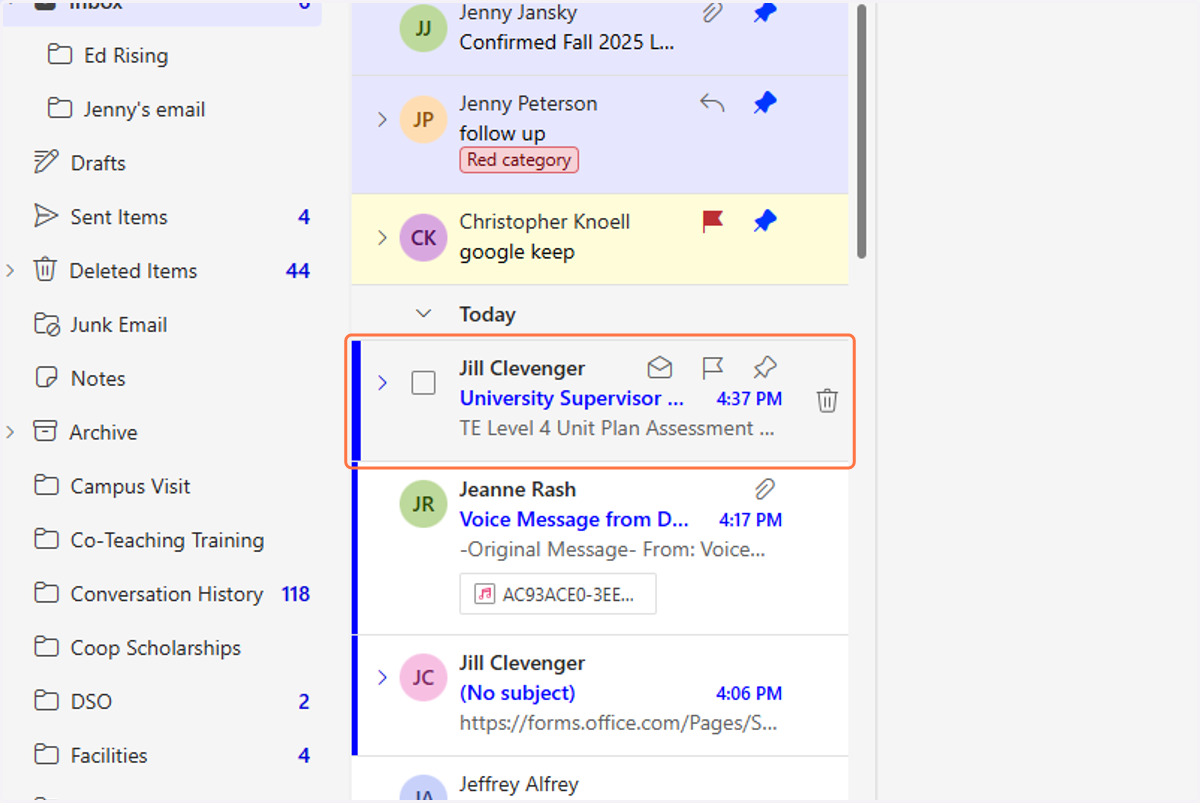Click the DSO folder icon

(x=46, y=701)
